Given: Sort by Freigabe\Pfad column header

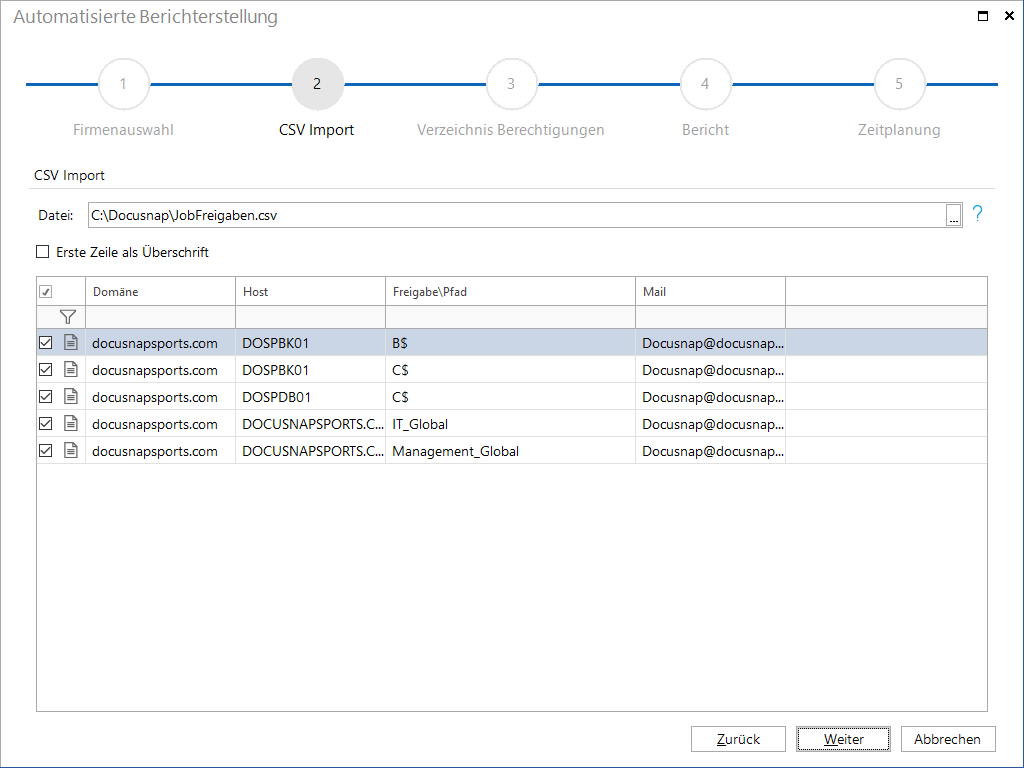Looking at the screenshot, I should [x=510, y=291].
